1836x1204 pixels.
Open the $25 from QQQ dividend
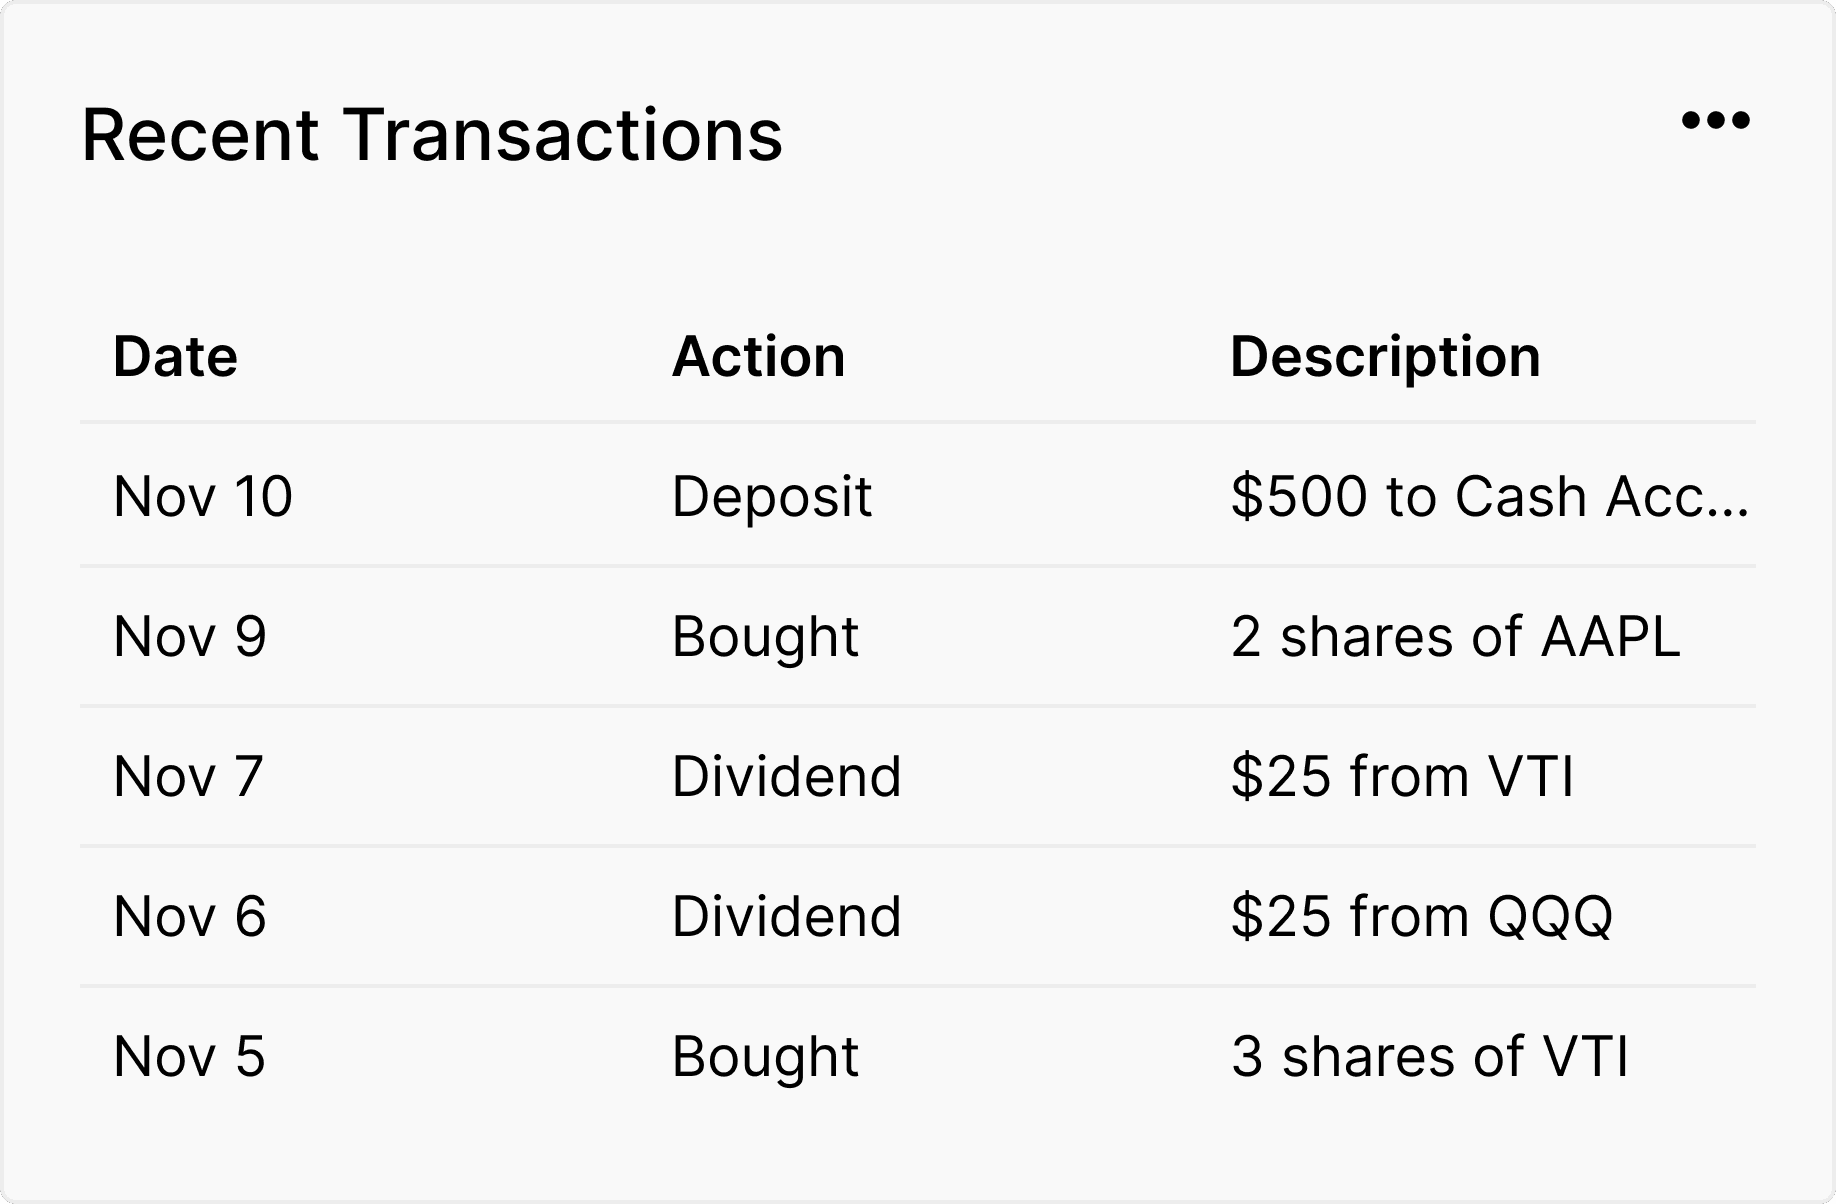pos(1421,916)
